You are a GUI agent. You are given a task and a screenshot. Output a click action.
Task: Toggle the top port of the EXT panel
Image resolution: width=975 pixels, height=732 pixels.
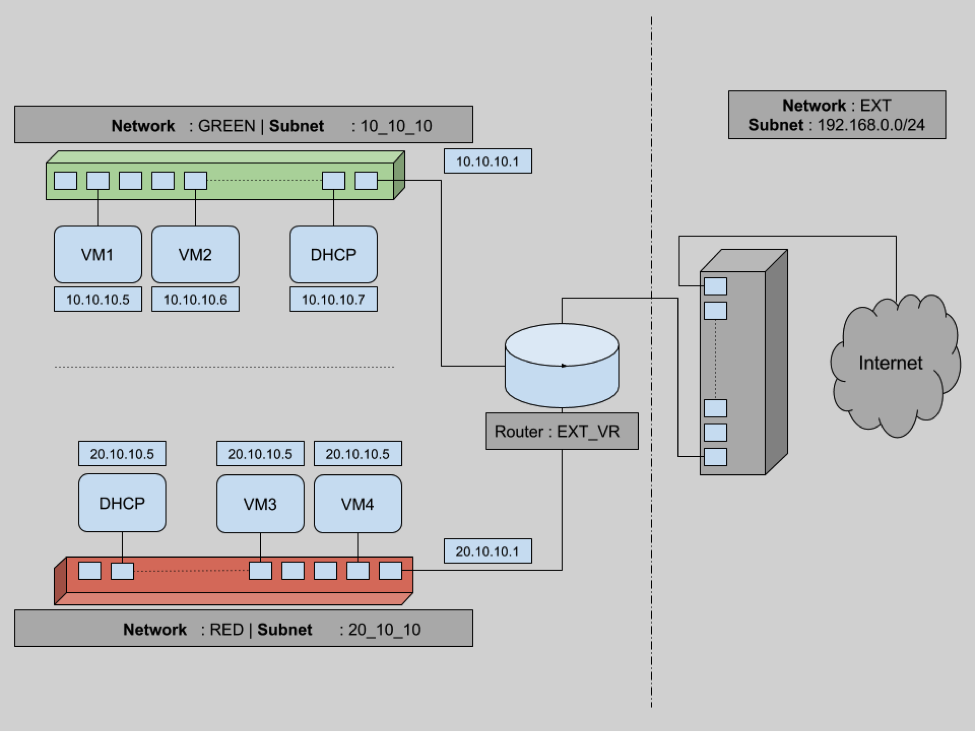[713, 286]
